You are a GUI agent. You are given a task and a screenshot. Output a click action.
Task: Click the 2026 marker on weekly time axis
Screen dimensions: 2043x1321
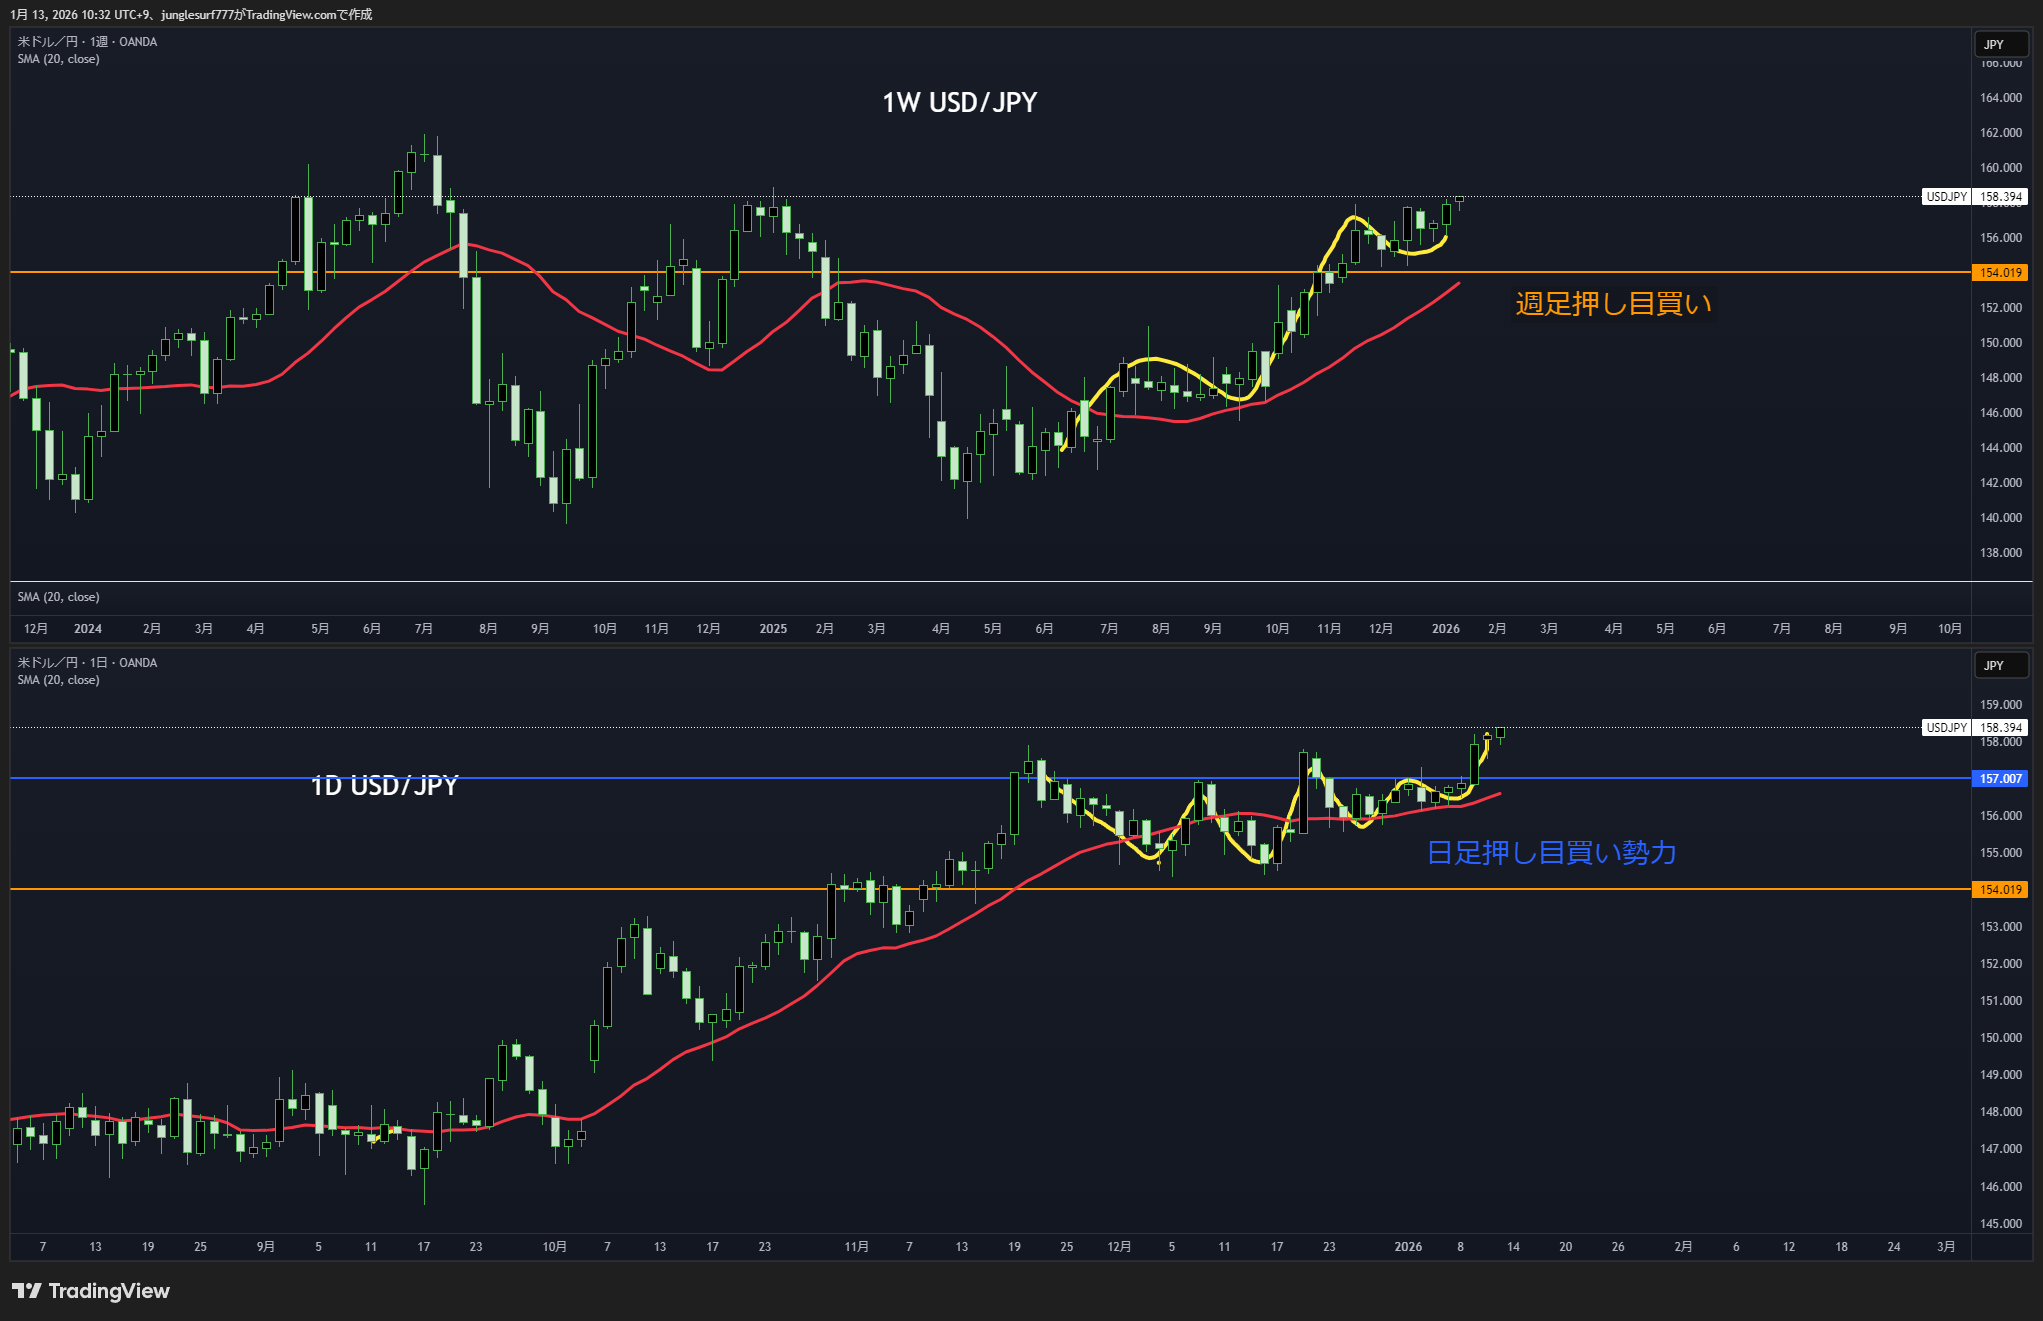point(1445,629)
